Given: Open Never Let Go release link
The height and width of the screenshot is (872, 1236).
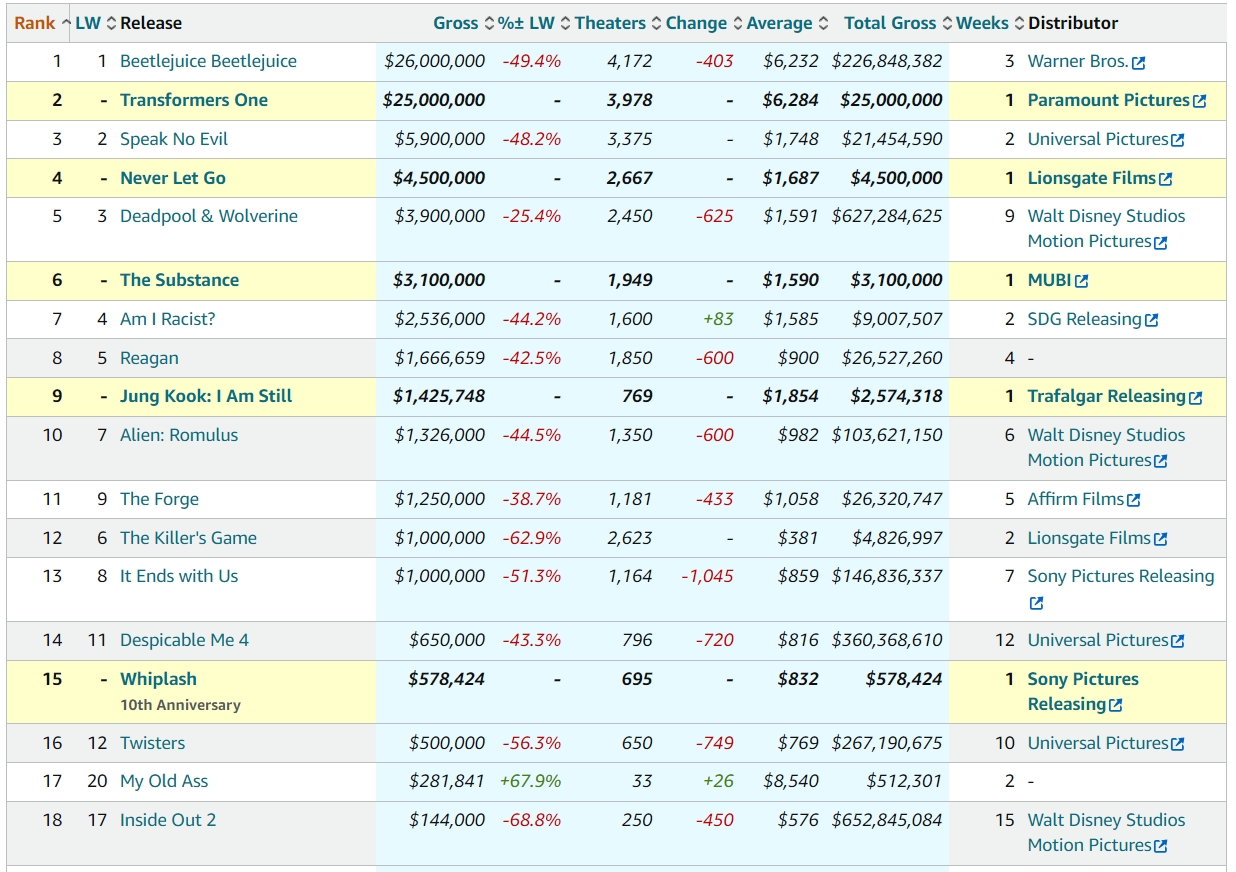Looking at the screenshot, I should [x=173, y=178].
